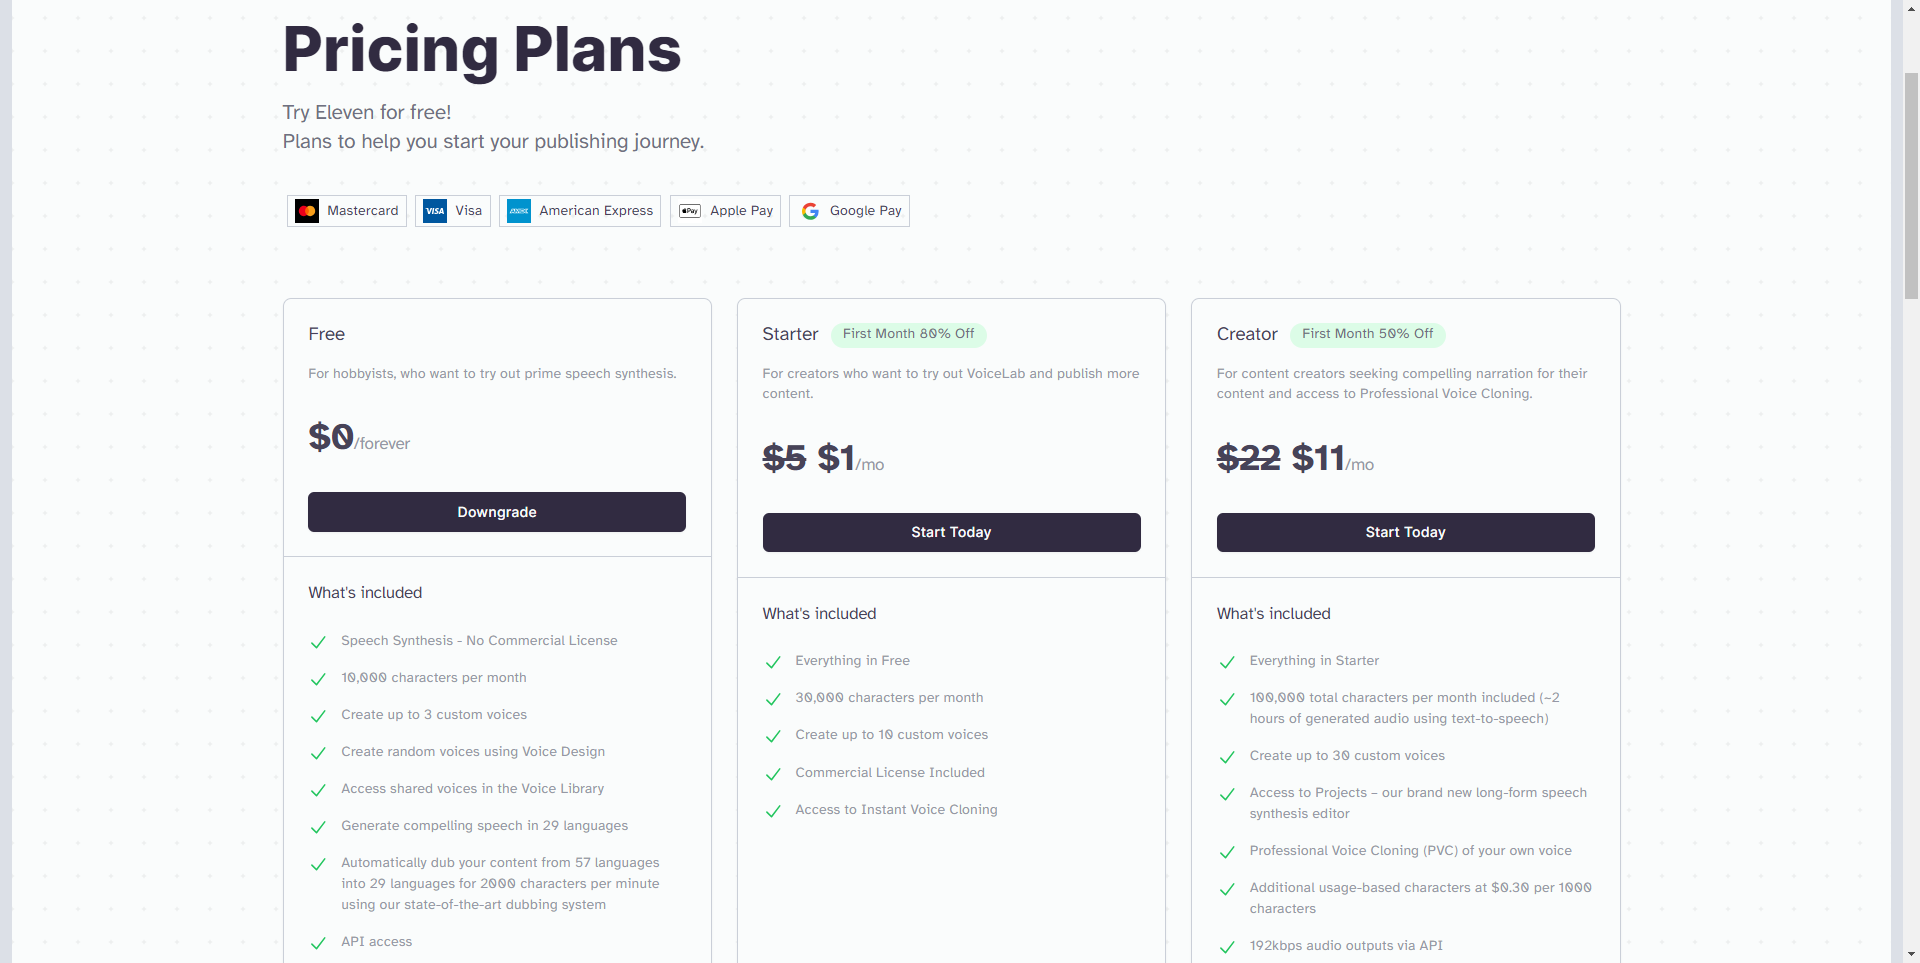Click the First Month 50% Off badge
This screenshot has width=1920, height=963.
(1367, 334)
